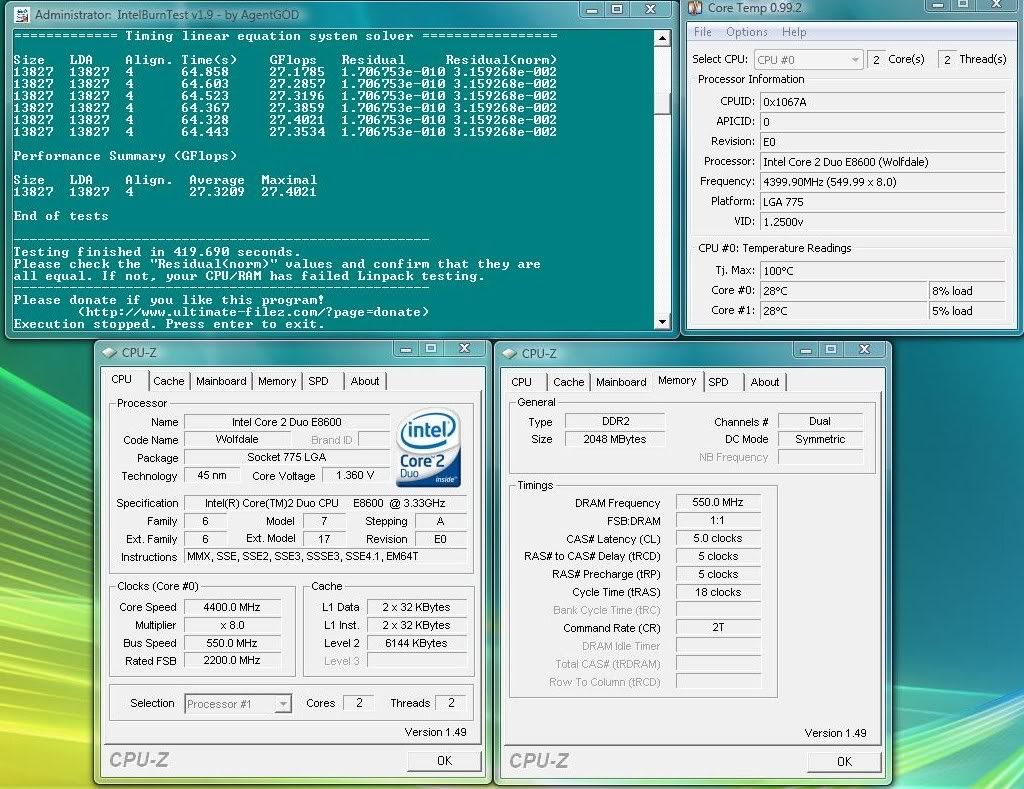Click the Processor field Intel Core 2 Duo E8600 (Wolfdale)
The image size is (1024, 789).
(882, 162)
